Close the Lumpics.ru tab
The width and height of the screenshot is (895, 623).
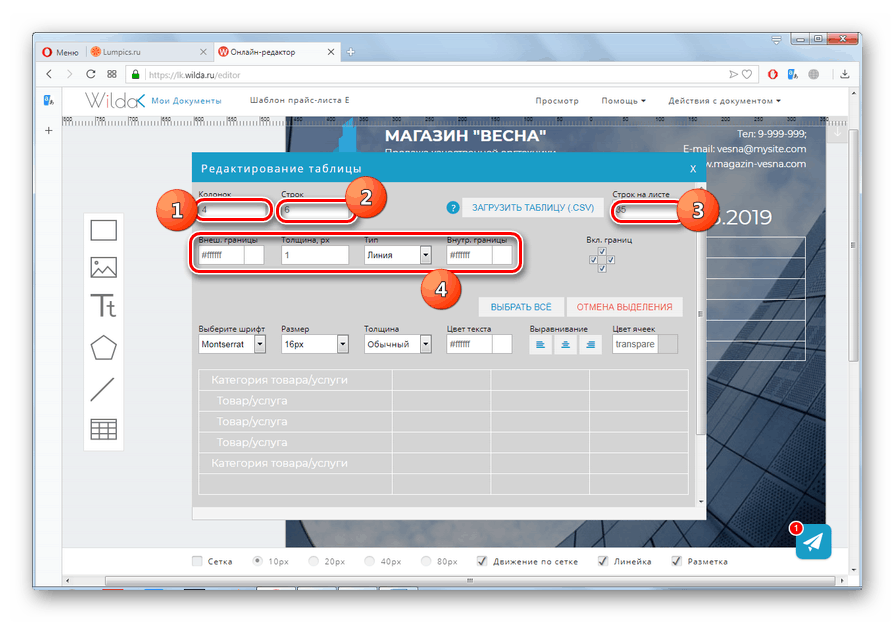203,52
